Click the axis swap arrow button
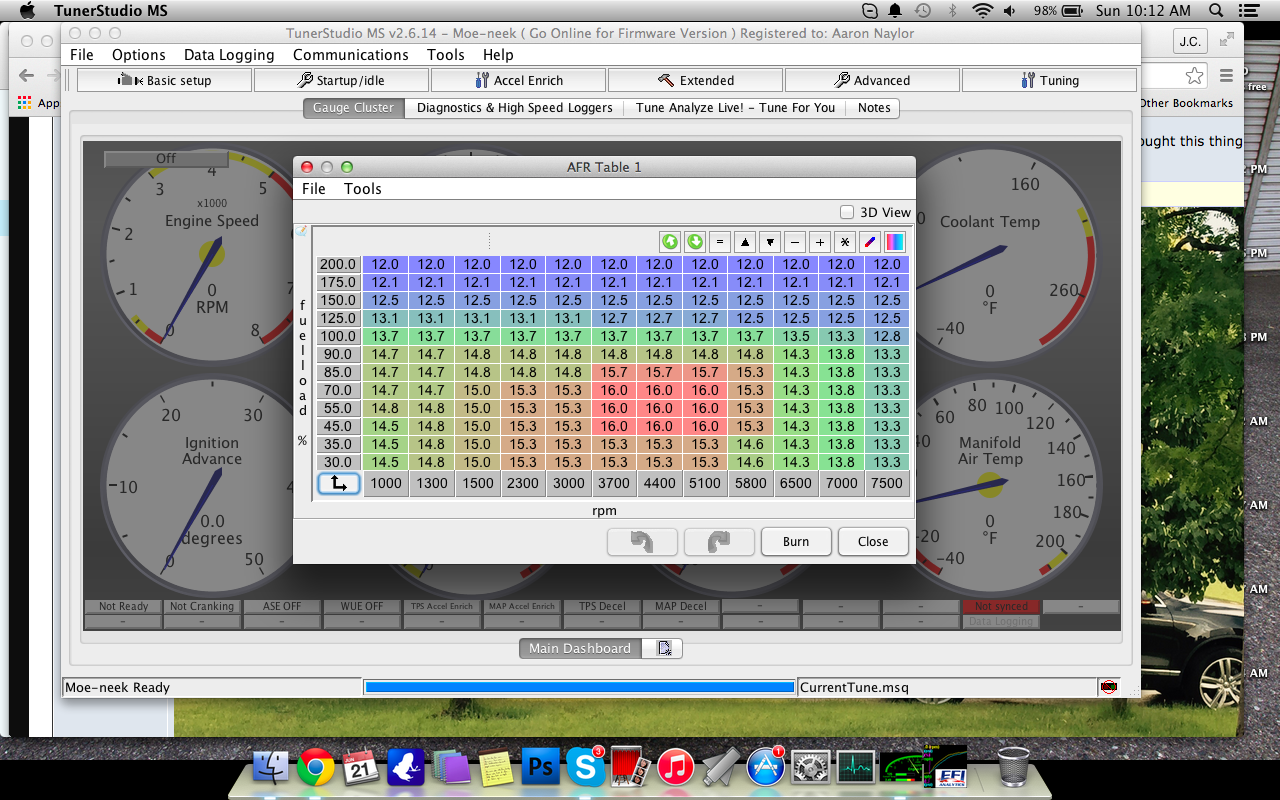Screen dimensions: 1280x800 (x=339, y=483)
